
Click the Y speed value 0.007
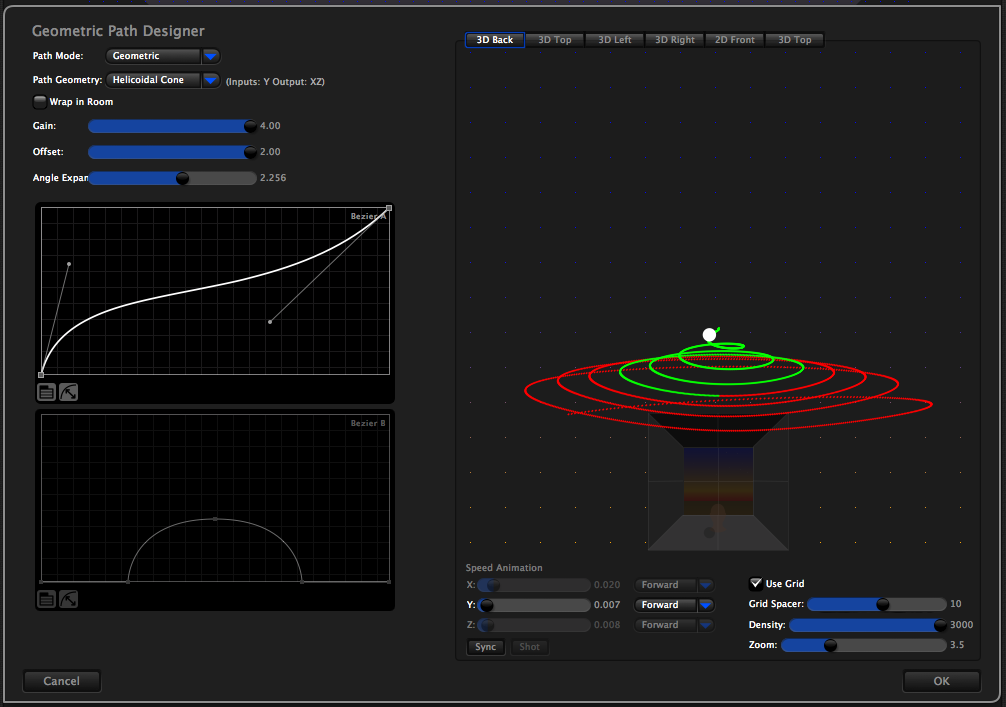pyautogui.click(x=607, y=604)
